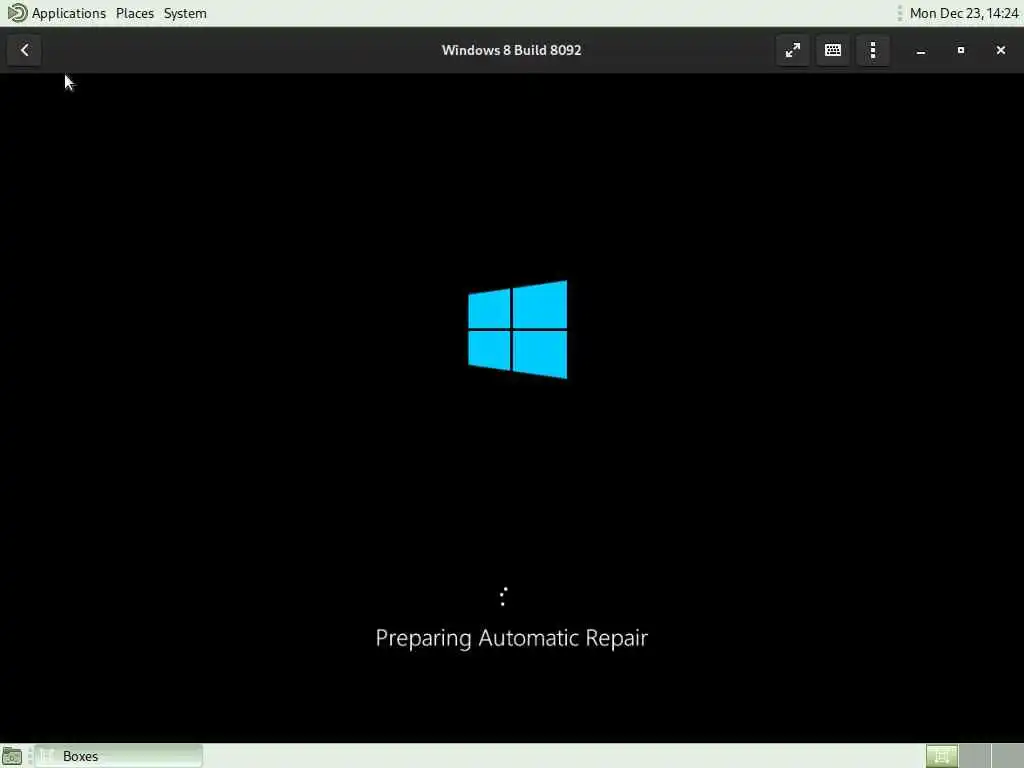1024x768 pixels.
Task: Open the Applications menu
Action: (69, 13)
